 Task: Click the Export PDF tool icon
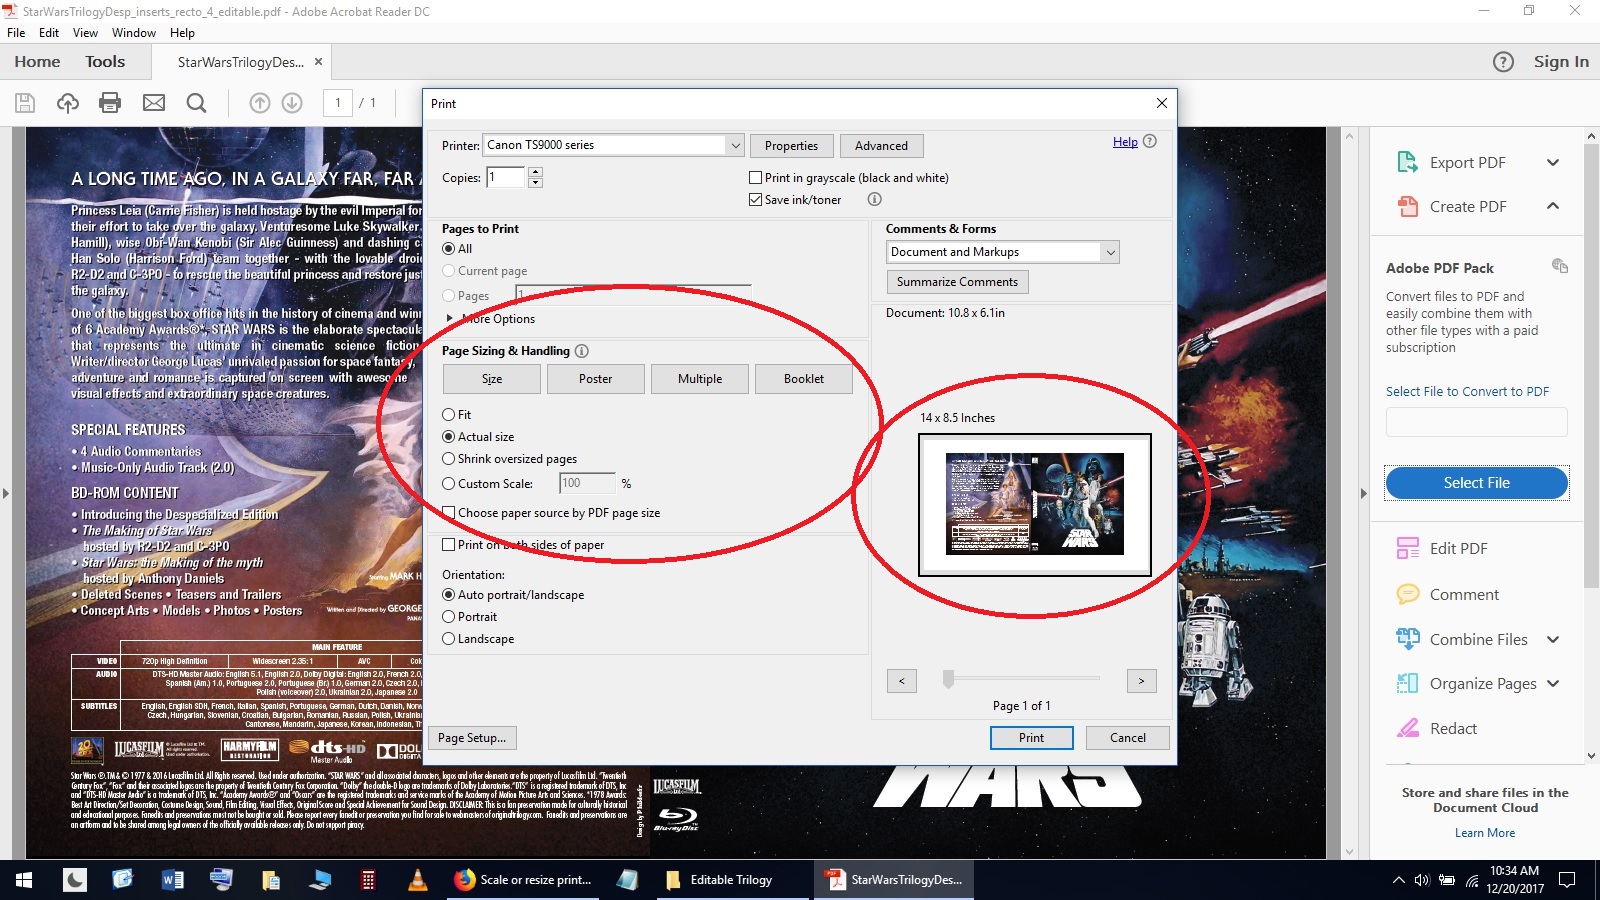click(x=1408, y=162)
